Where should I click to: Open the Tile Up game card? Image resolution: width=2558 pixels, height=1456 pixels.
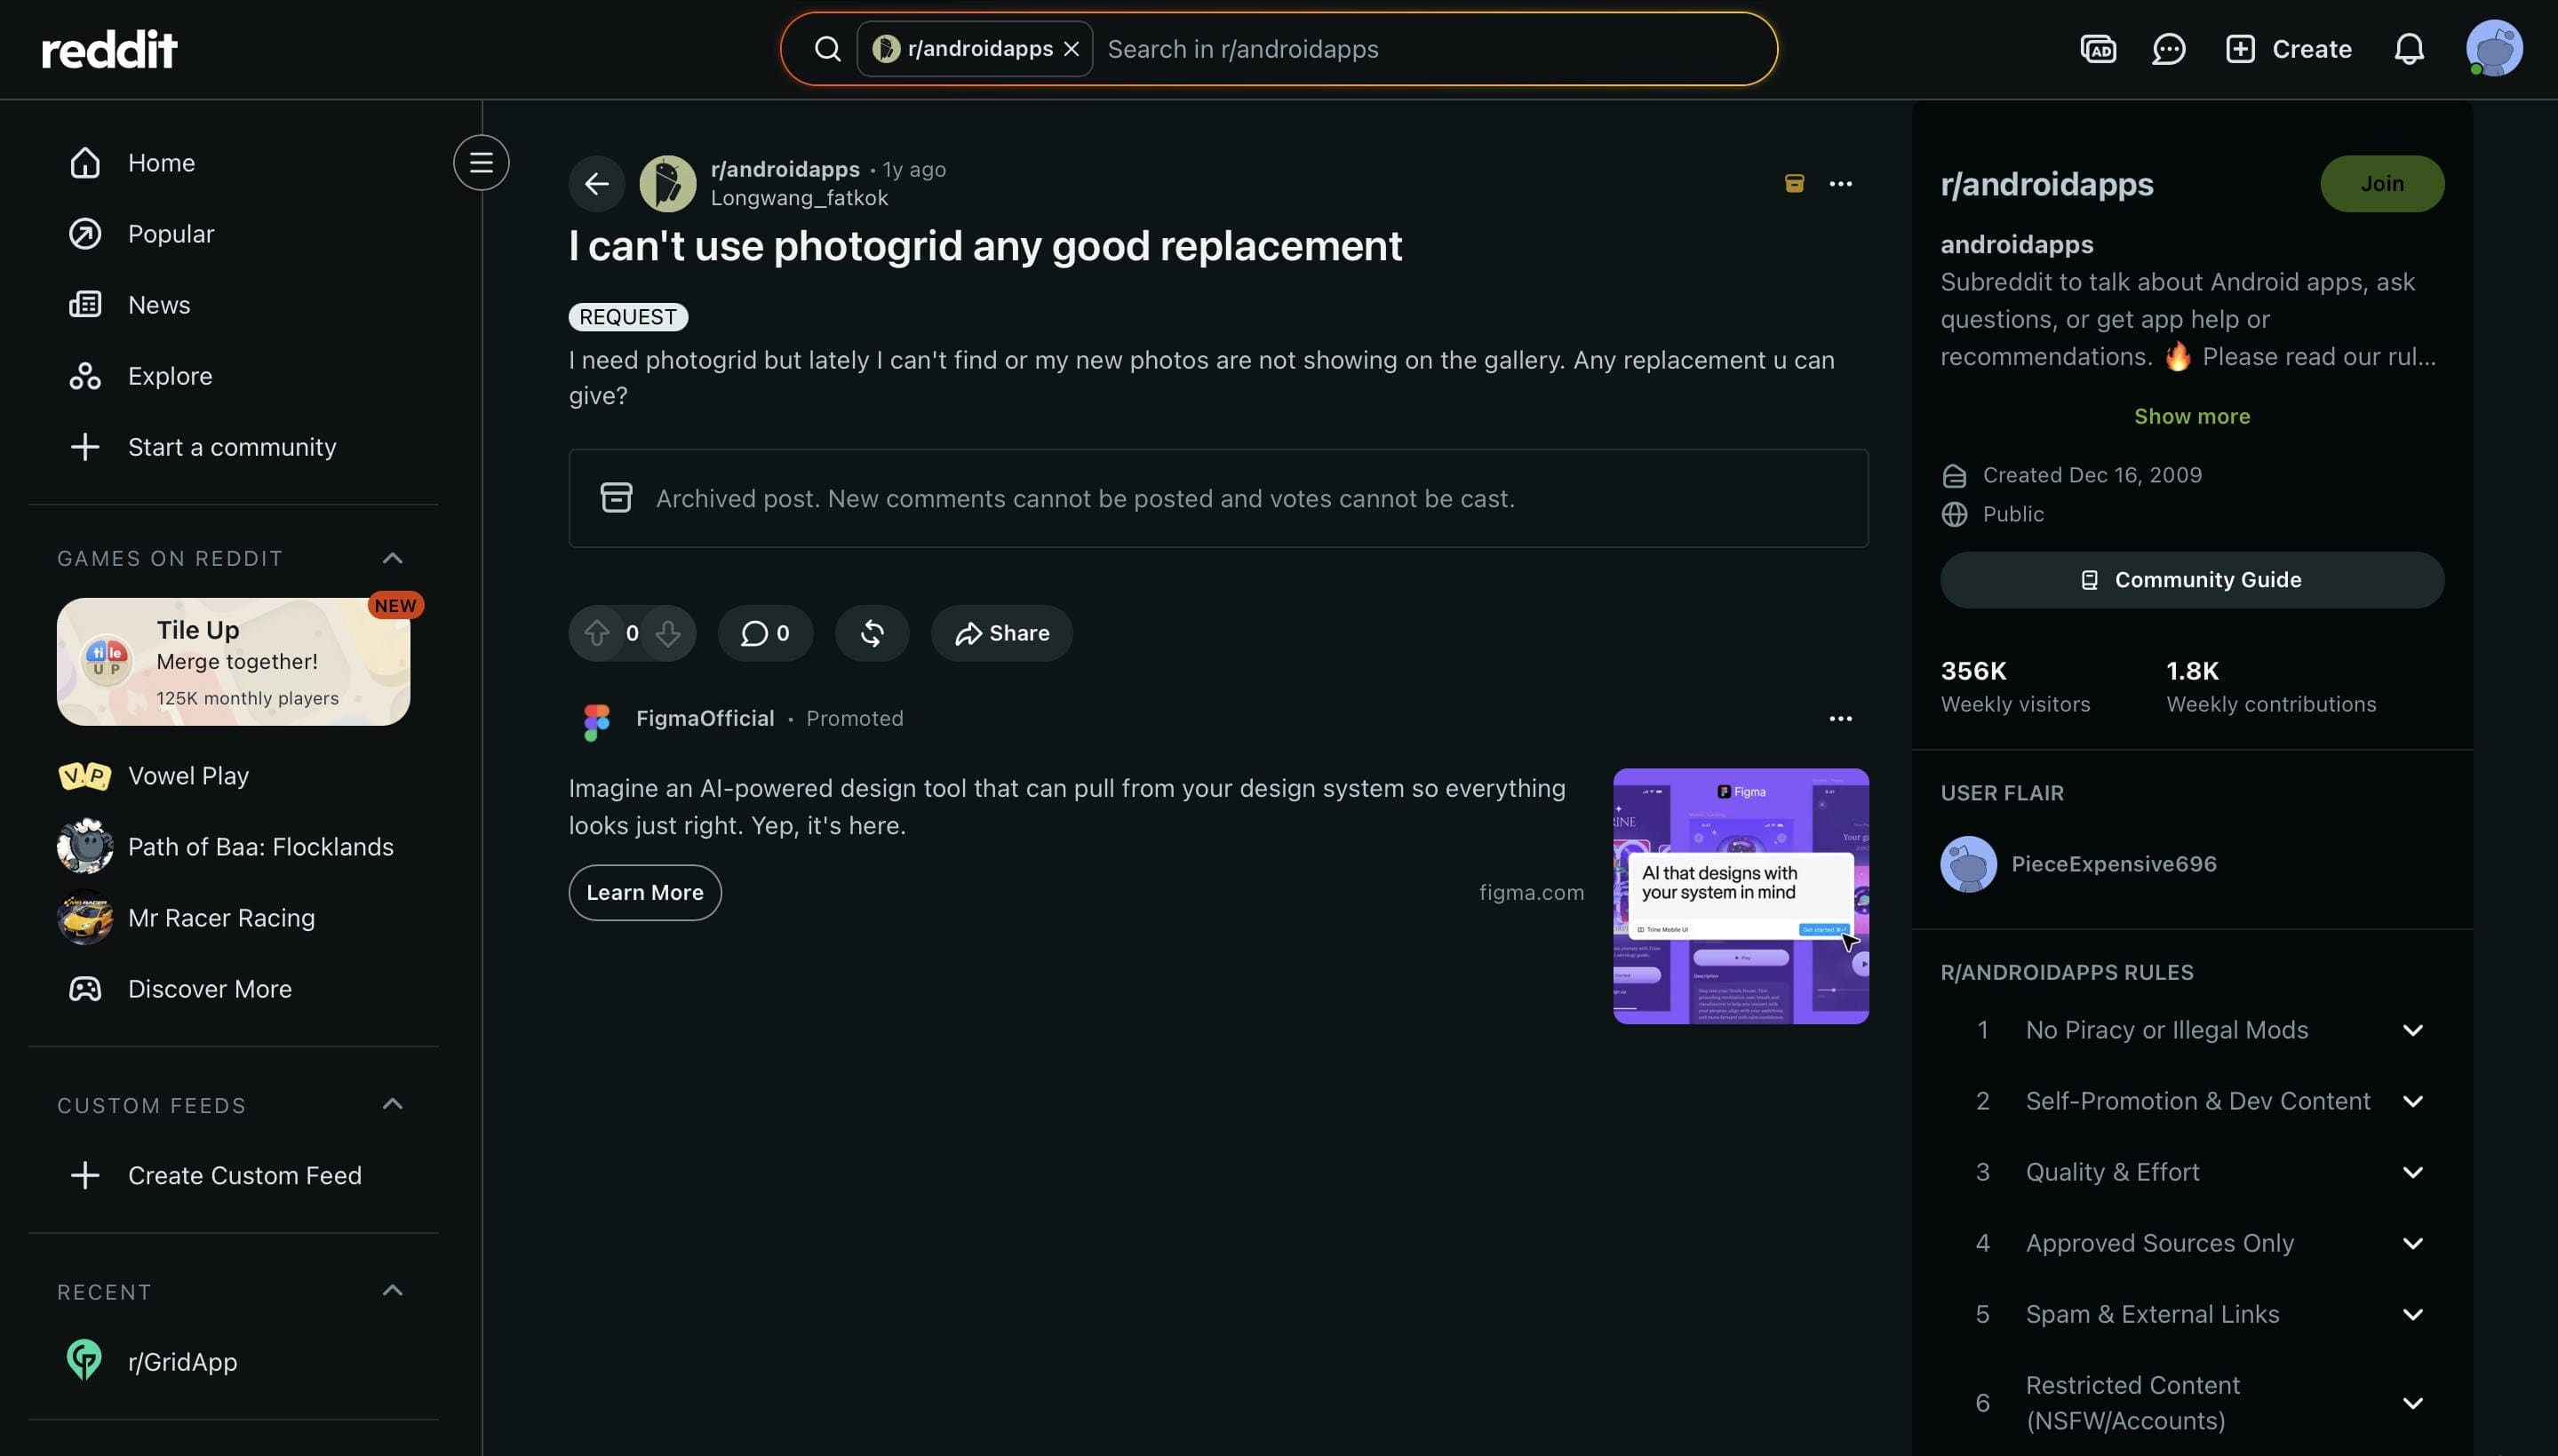pos(233,661)
